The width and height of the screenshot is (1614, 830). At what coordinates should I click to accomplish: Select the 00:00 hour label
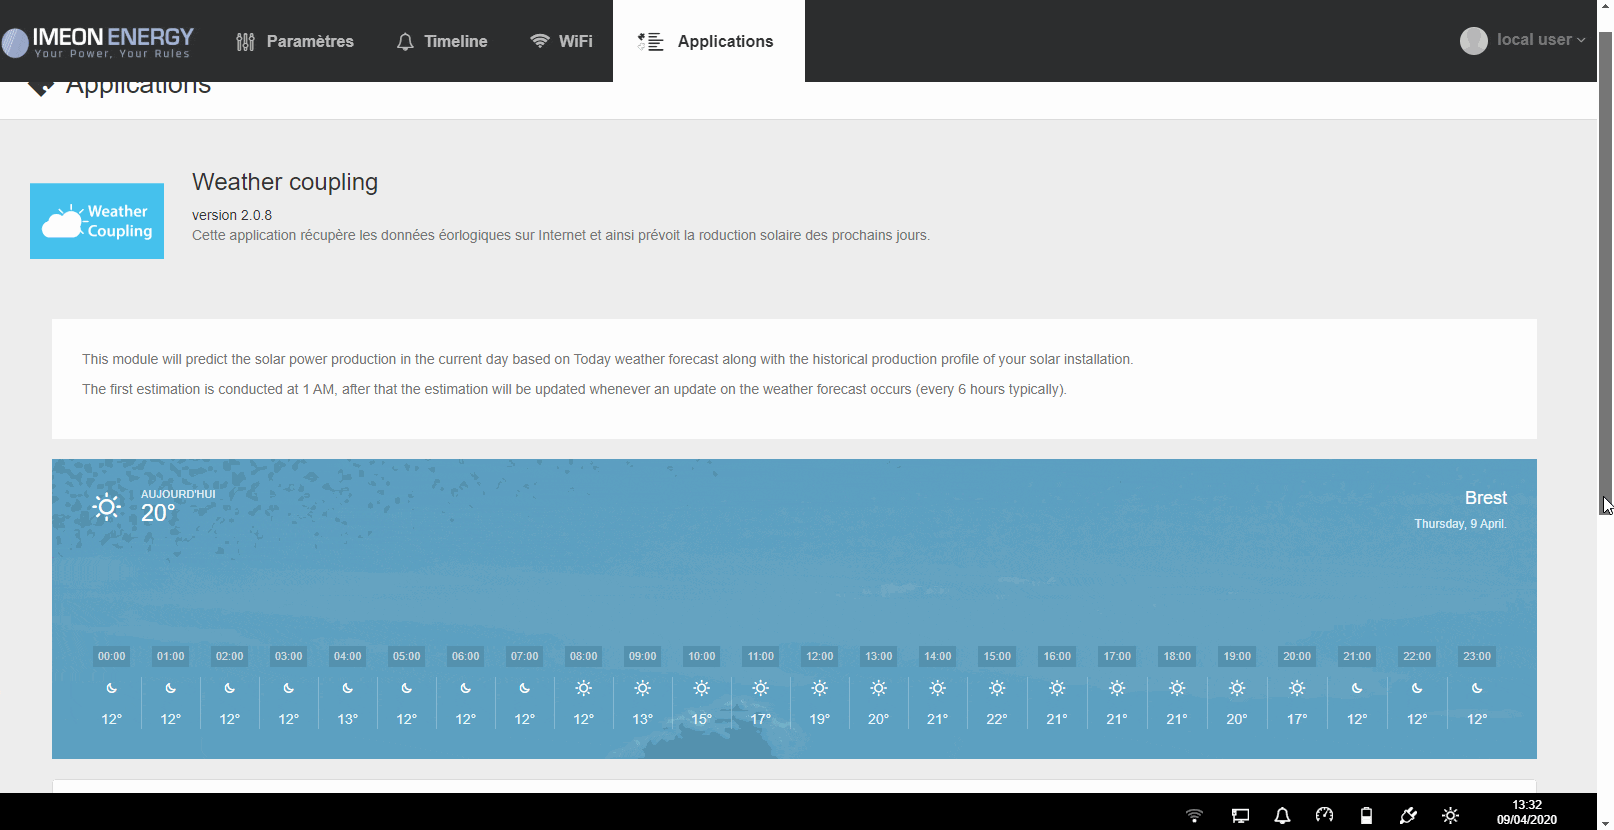tap(112, 656)
